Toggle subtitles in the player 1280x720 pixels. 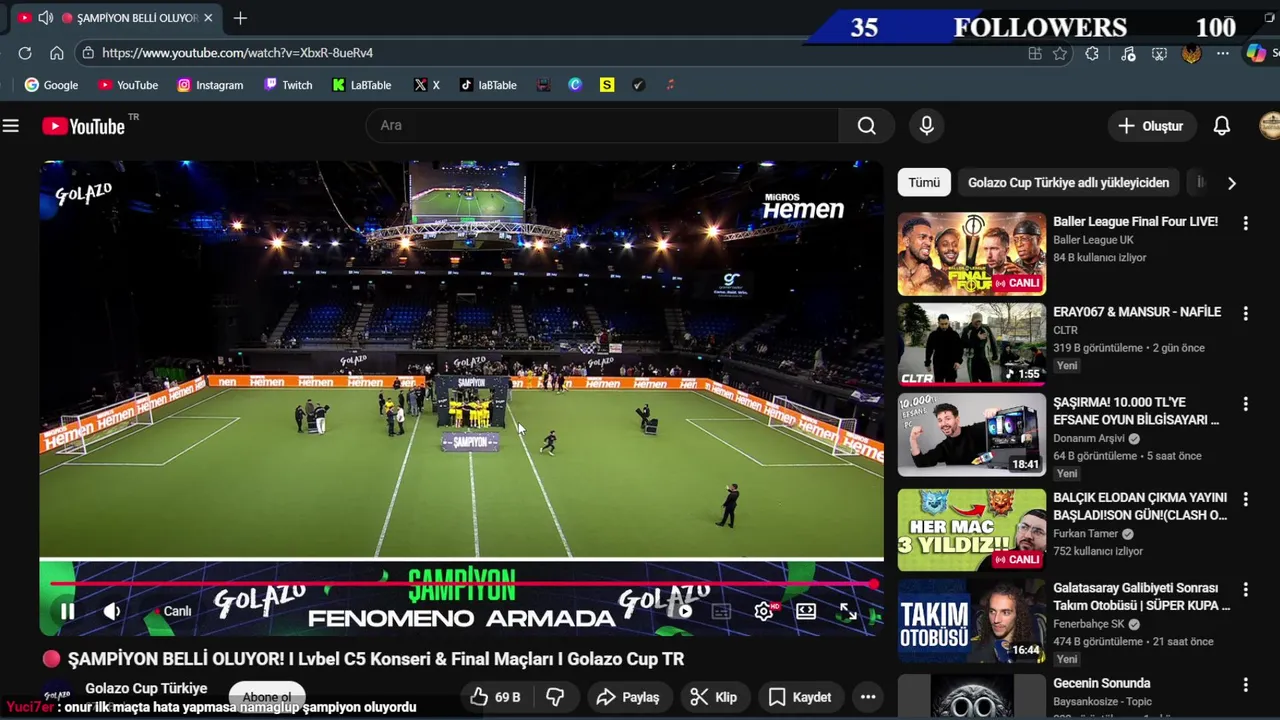click(722, 611)
